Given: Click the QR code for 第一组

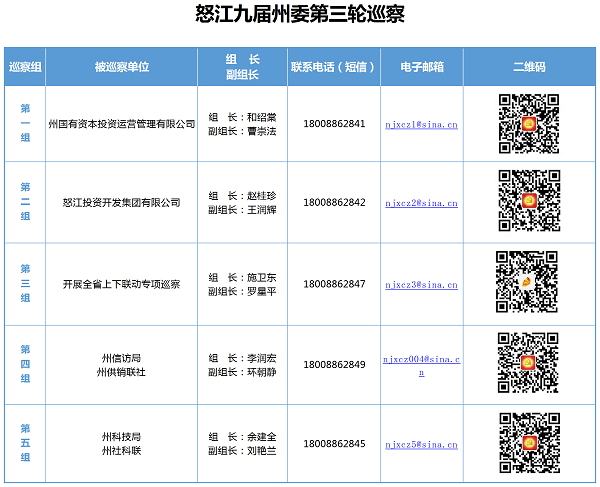Looking at the screenshot, I should (x=528, y=124).
